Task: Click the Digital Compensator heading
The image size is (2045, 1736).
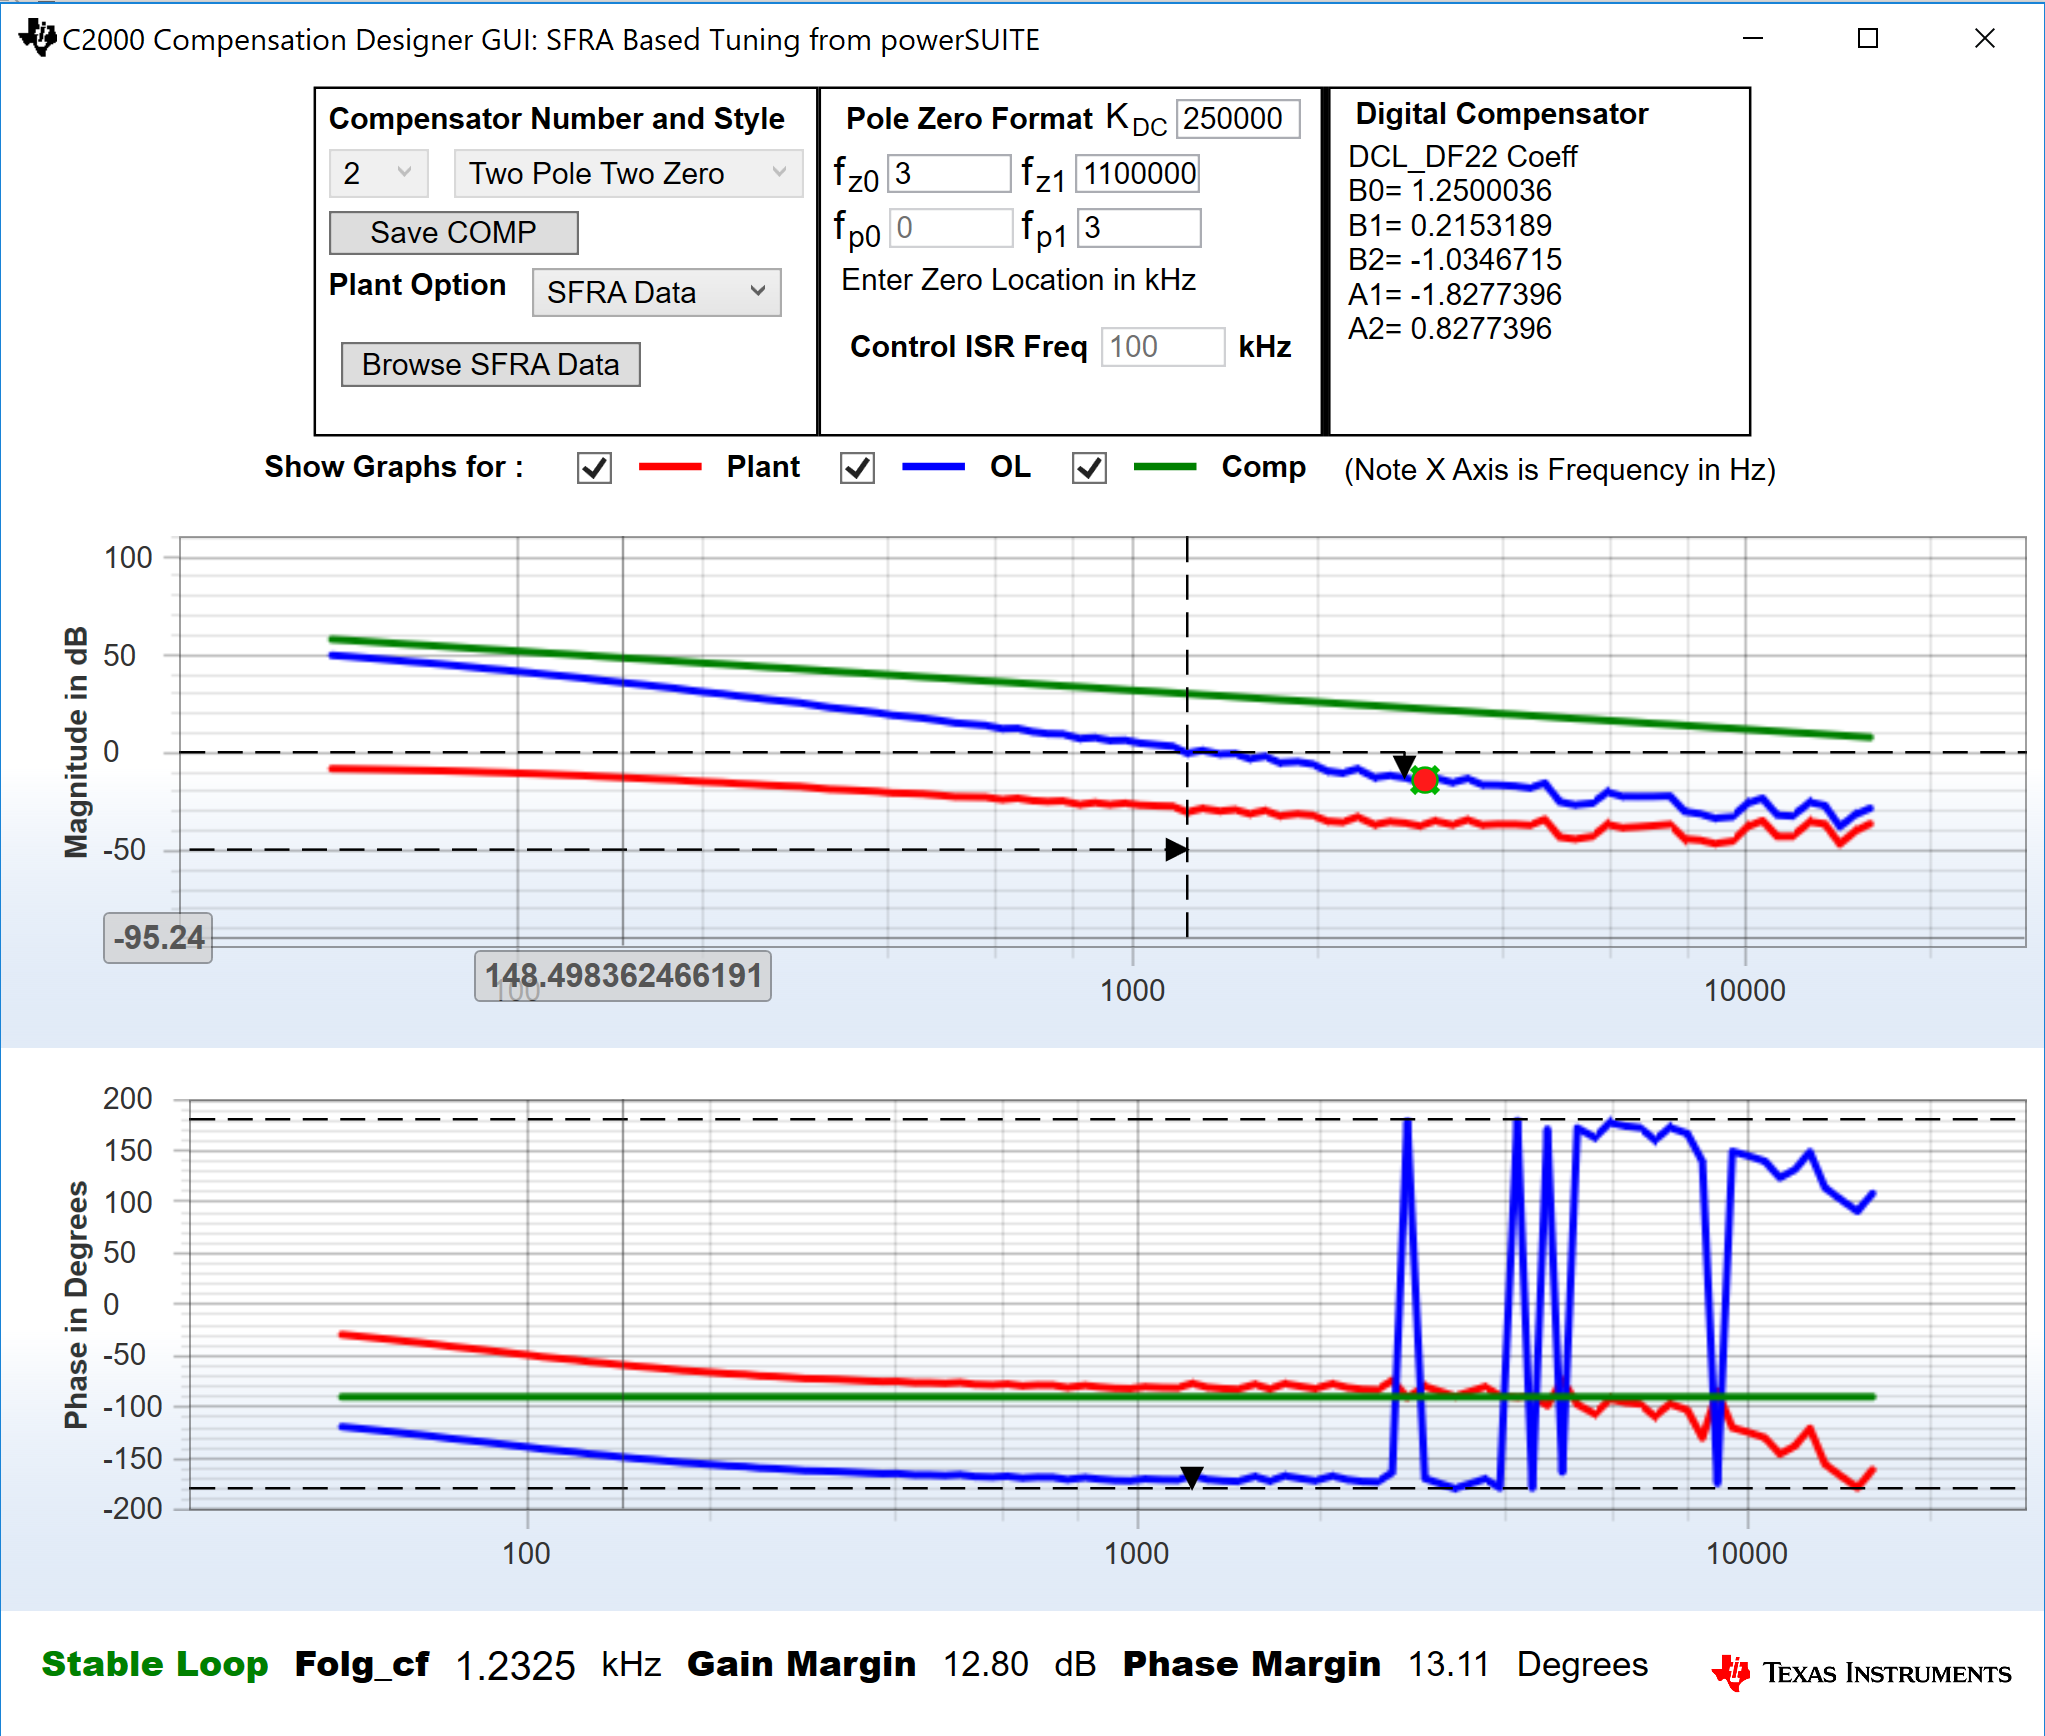Action: [x=1501, y=114]
